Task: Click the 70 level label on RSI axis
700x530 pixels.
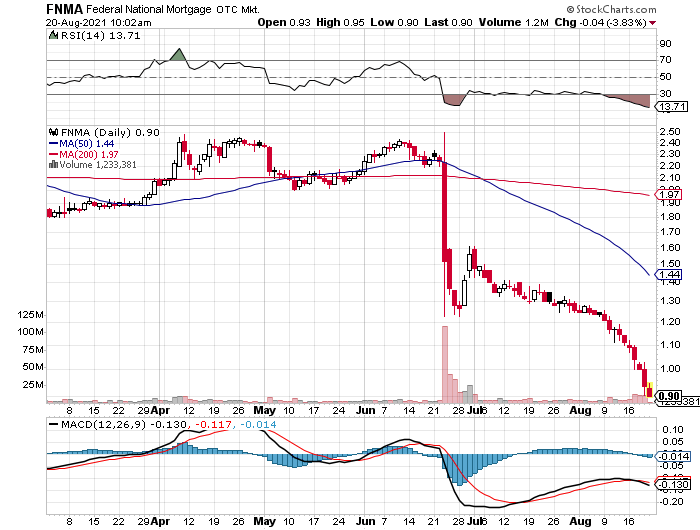Action: (x=665, y=60)
